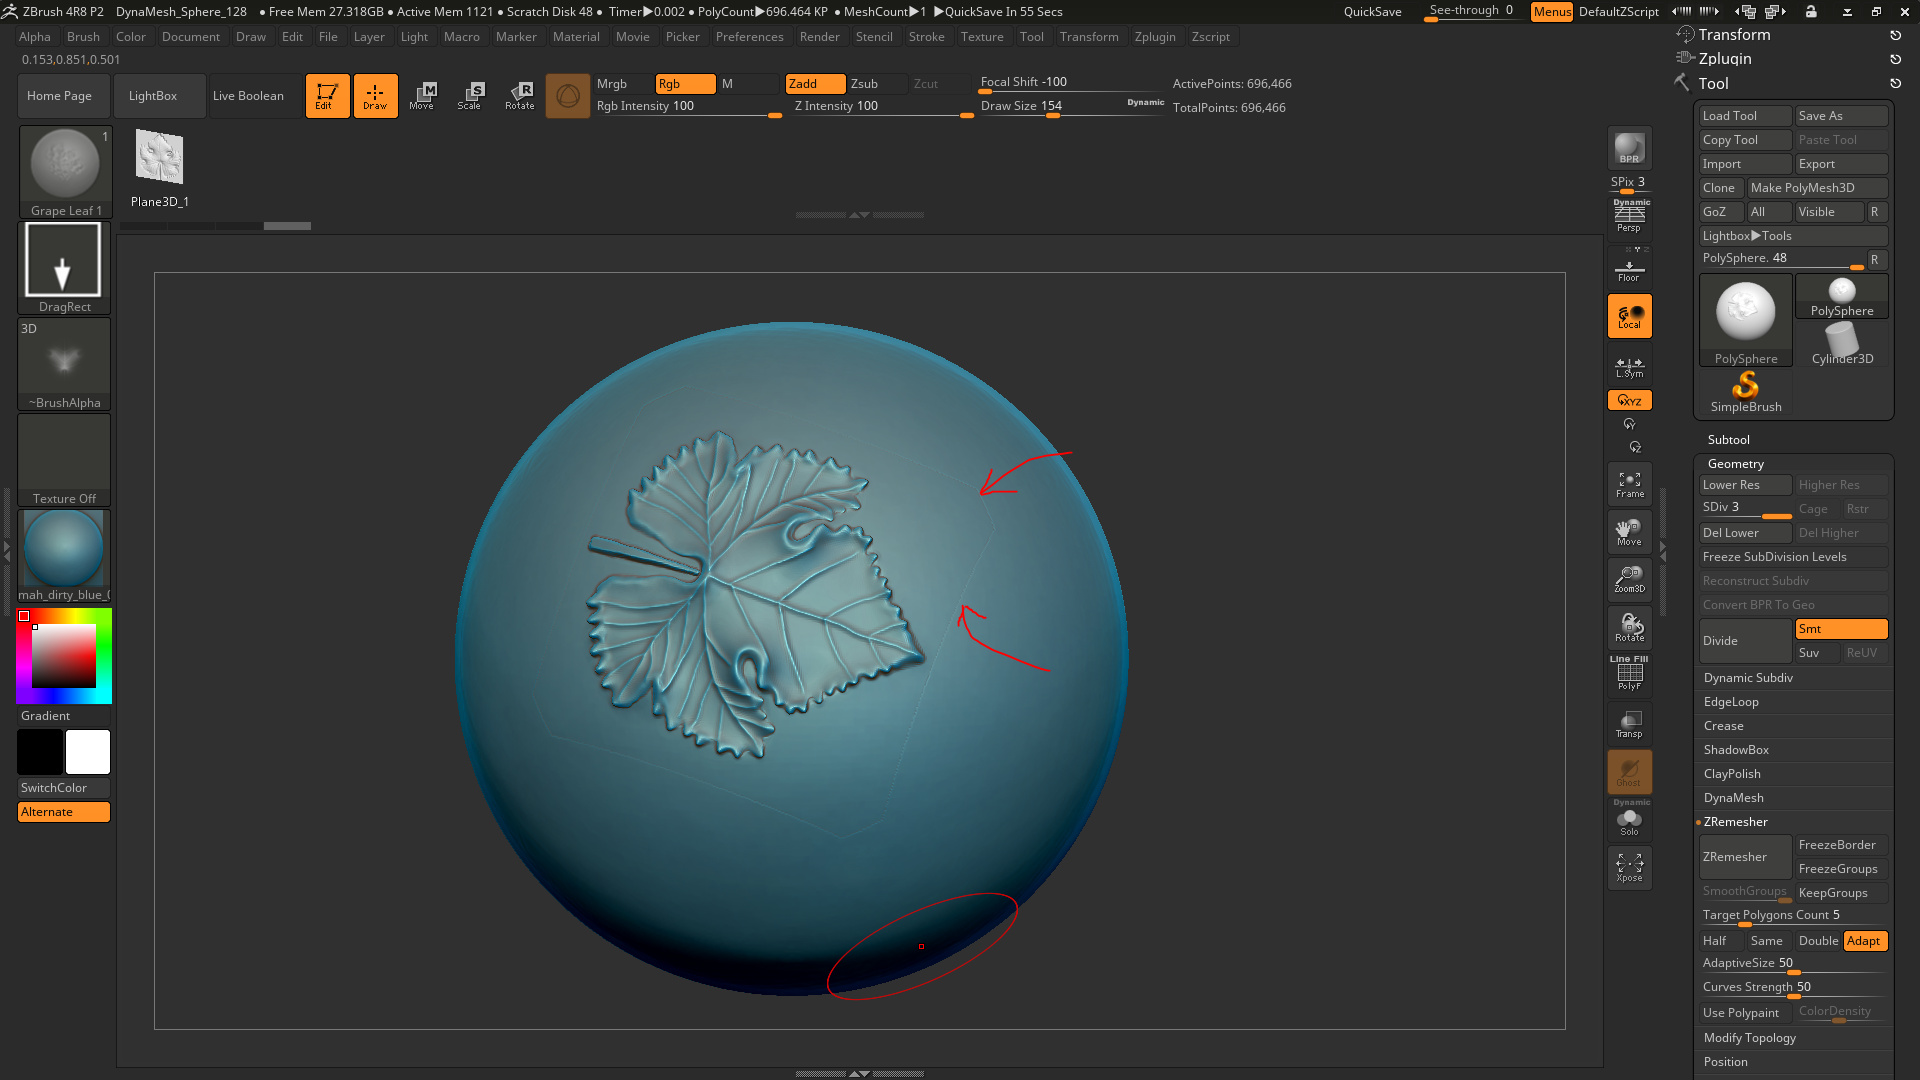Expand the ShadowBox section

point(1736,750)
